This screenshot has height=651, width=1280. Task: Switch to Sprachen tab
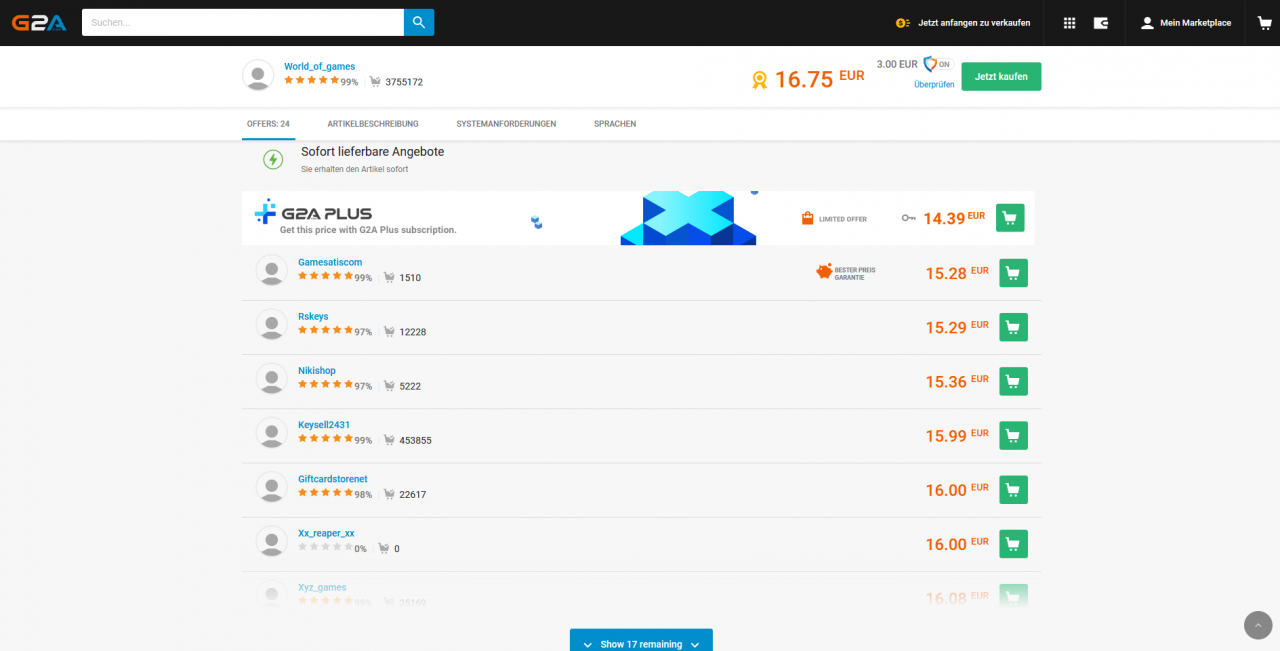tap(615, 124)
